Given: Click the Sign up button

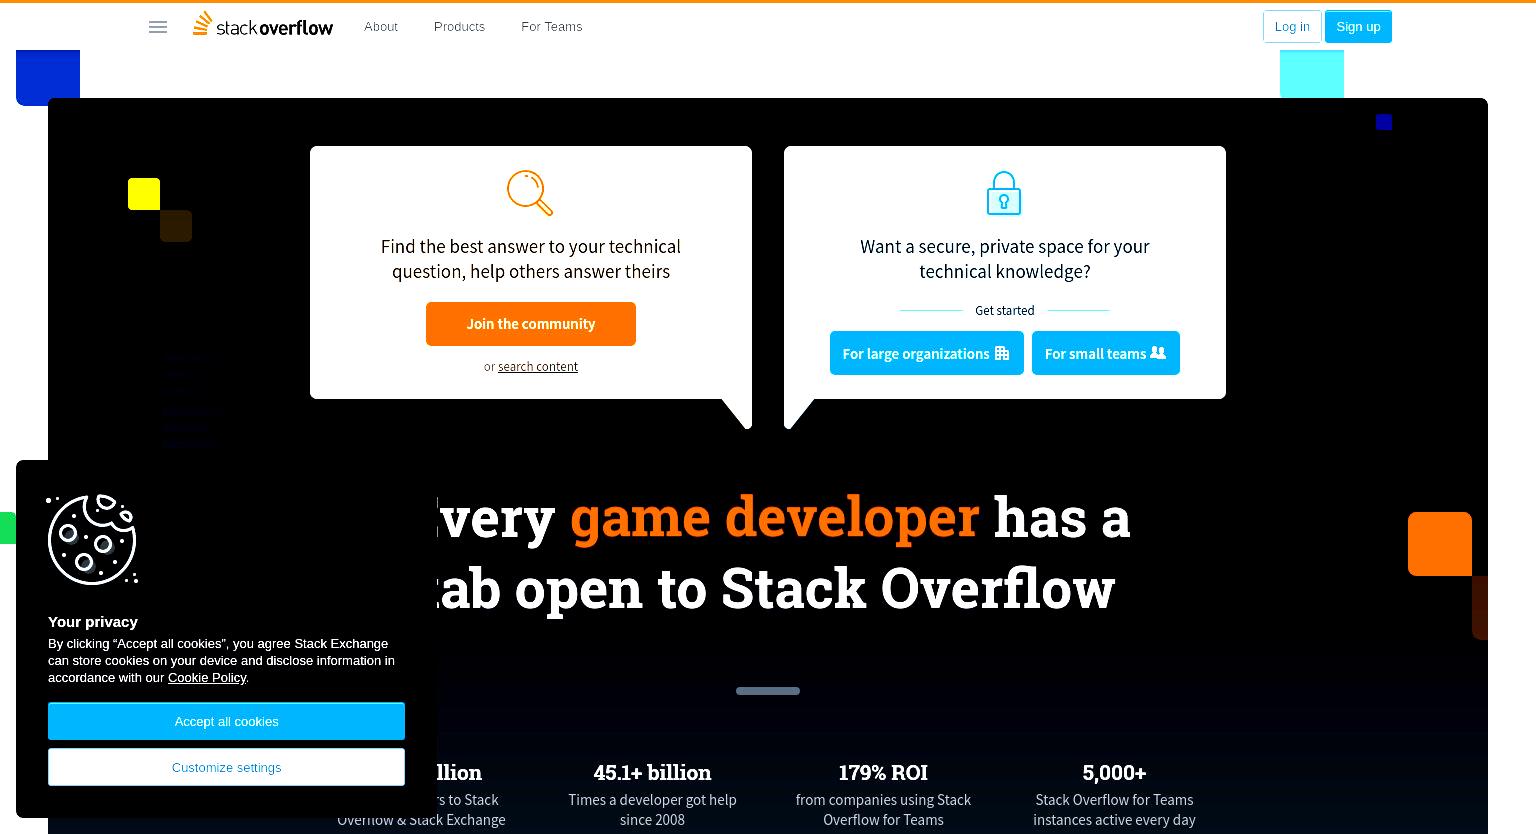Looking at the screenshot, I should [1358, 27].
